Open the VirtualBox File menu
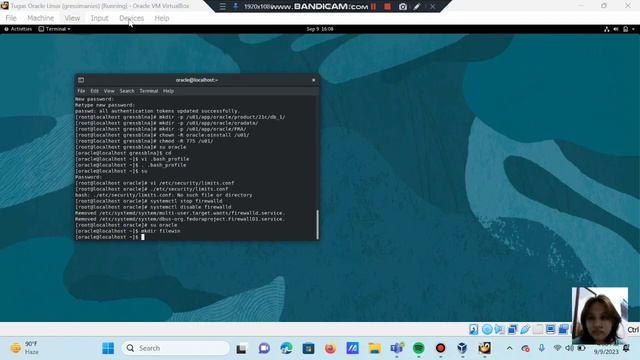Screen dimensions: 640x360 pos(11,18)
